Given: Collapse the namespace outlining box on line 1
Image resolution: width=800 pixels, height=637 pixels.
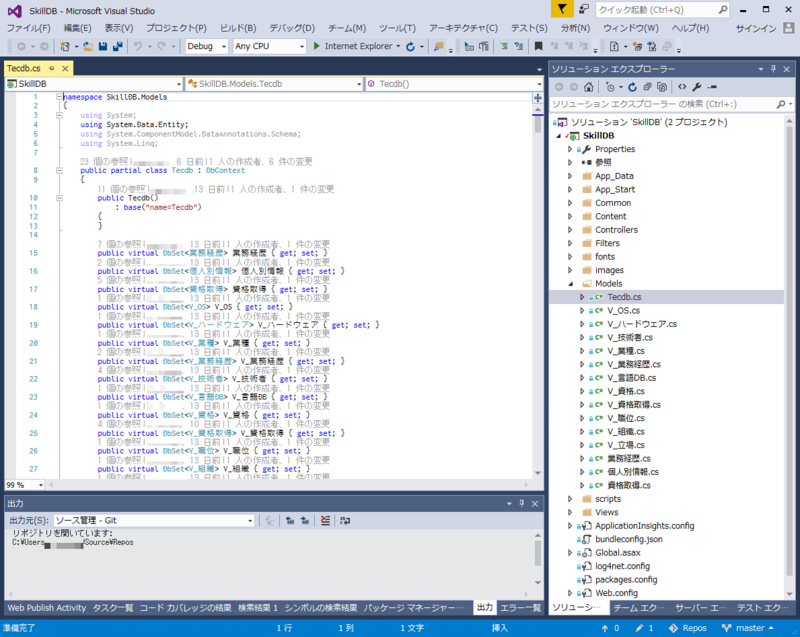Looking at the screenshot, I should [59, 96].
